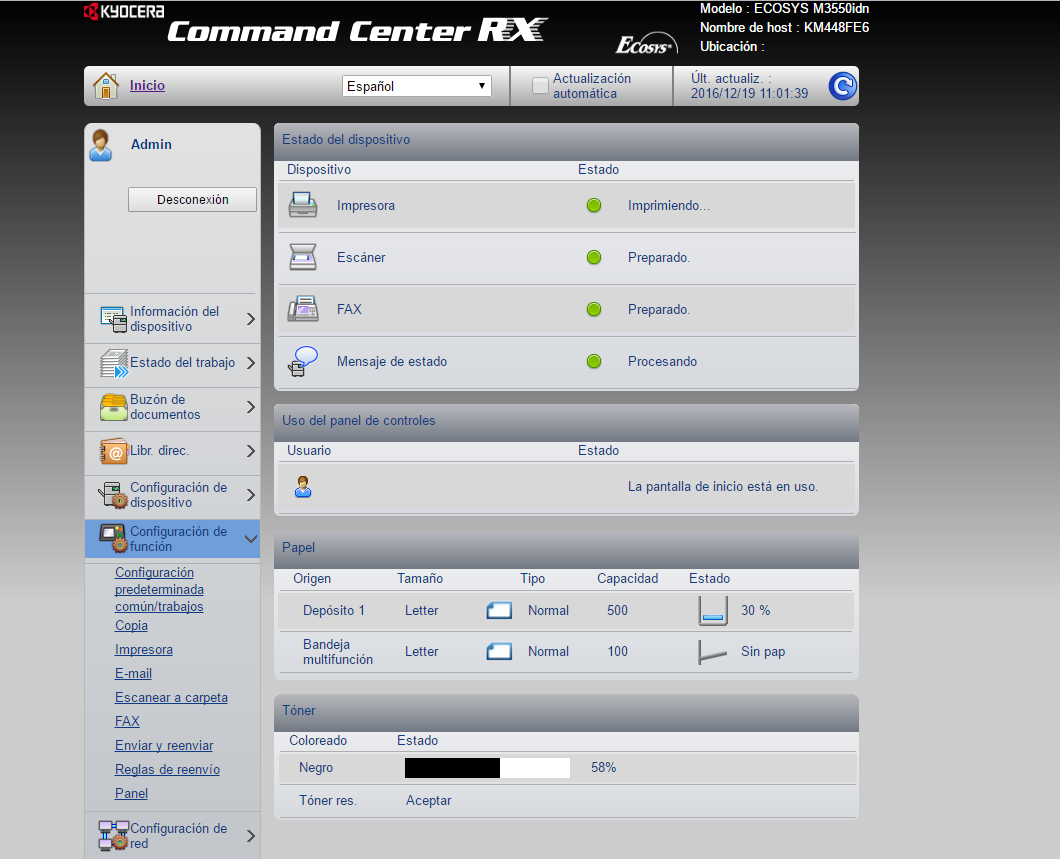The width and height of the screenshot is (1060, 859).
Task: Click the Buzón de documentos icon
Action: pos(113,407)
